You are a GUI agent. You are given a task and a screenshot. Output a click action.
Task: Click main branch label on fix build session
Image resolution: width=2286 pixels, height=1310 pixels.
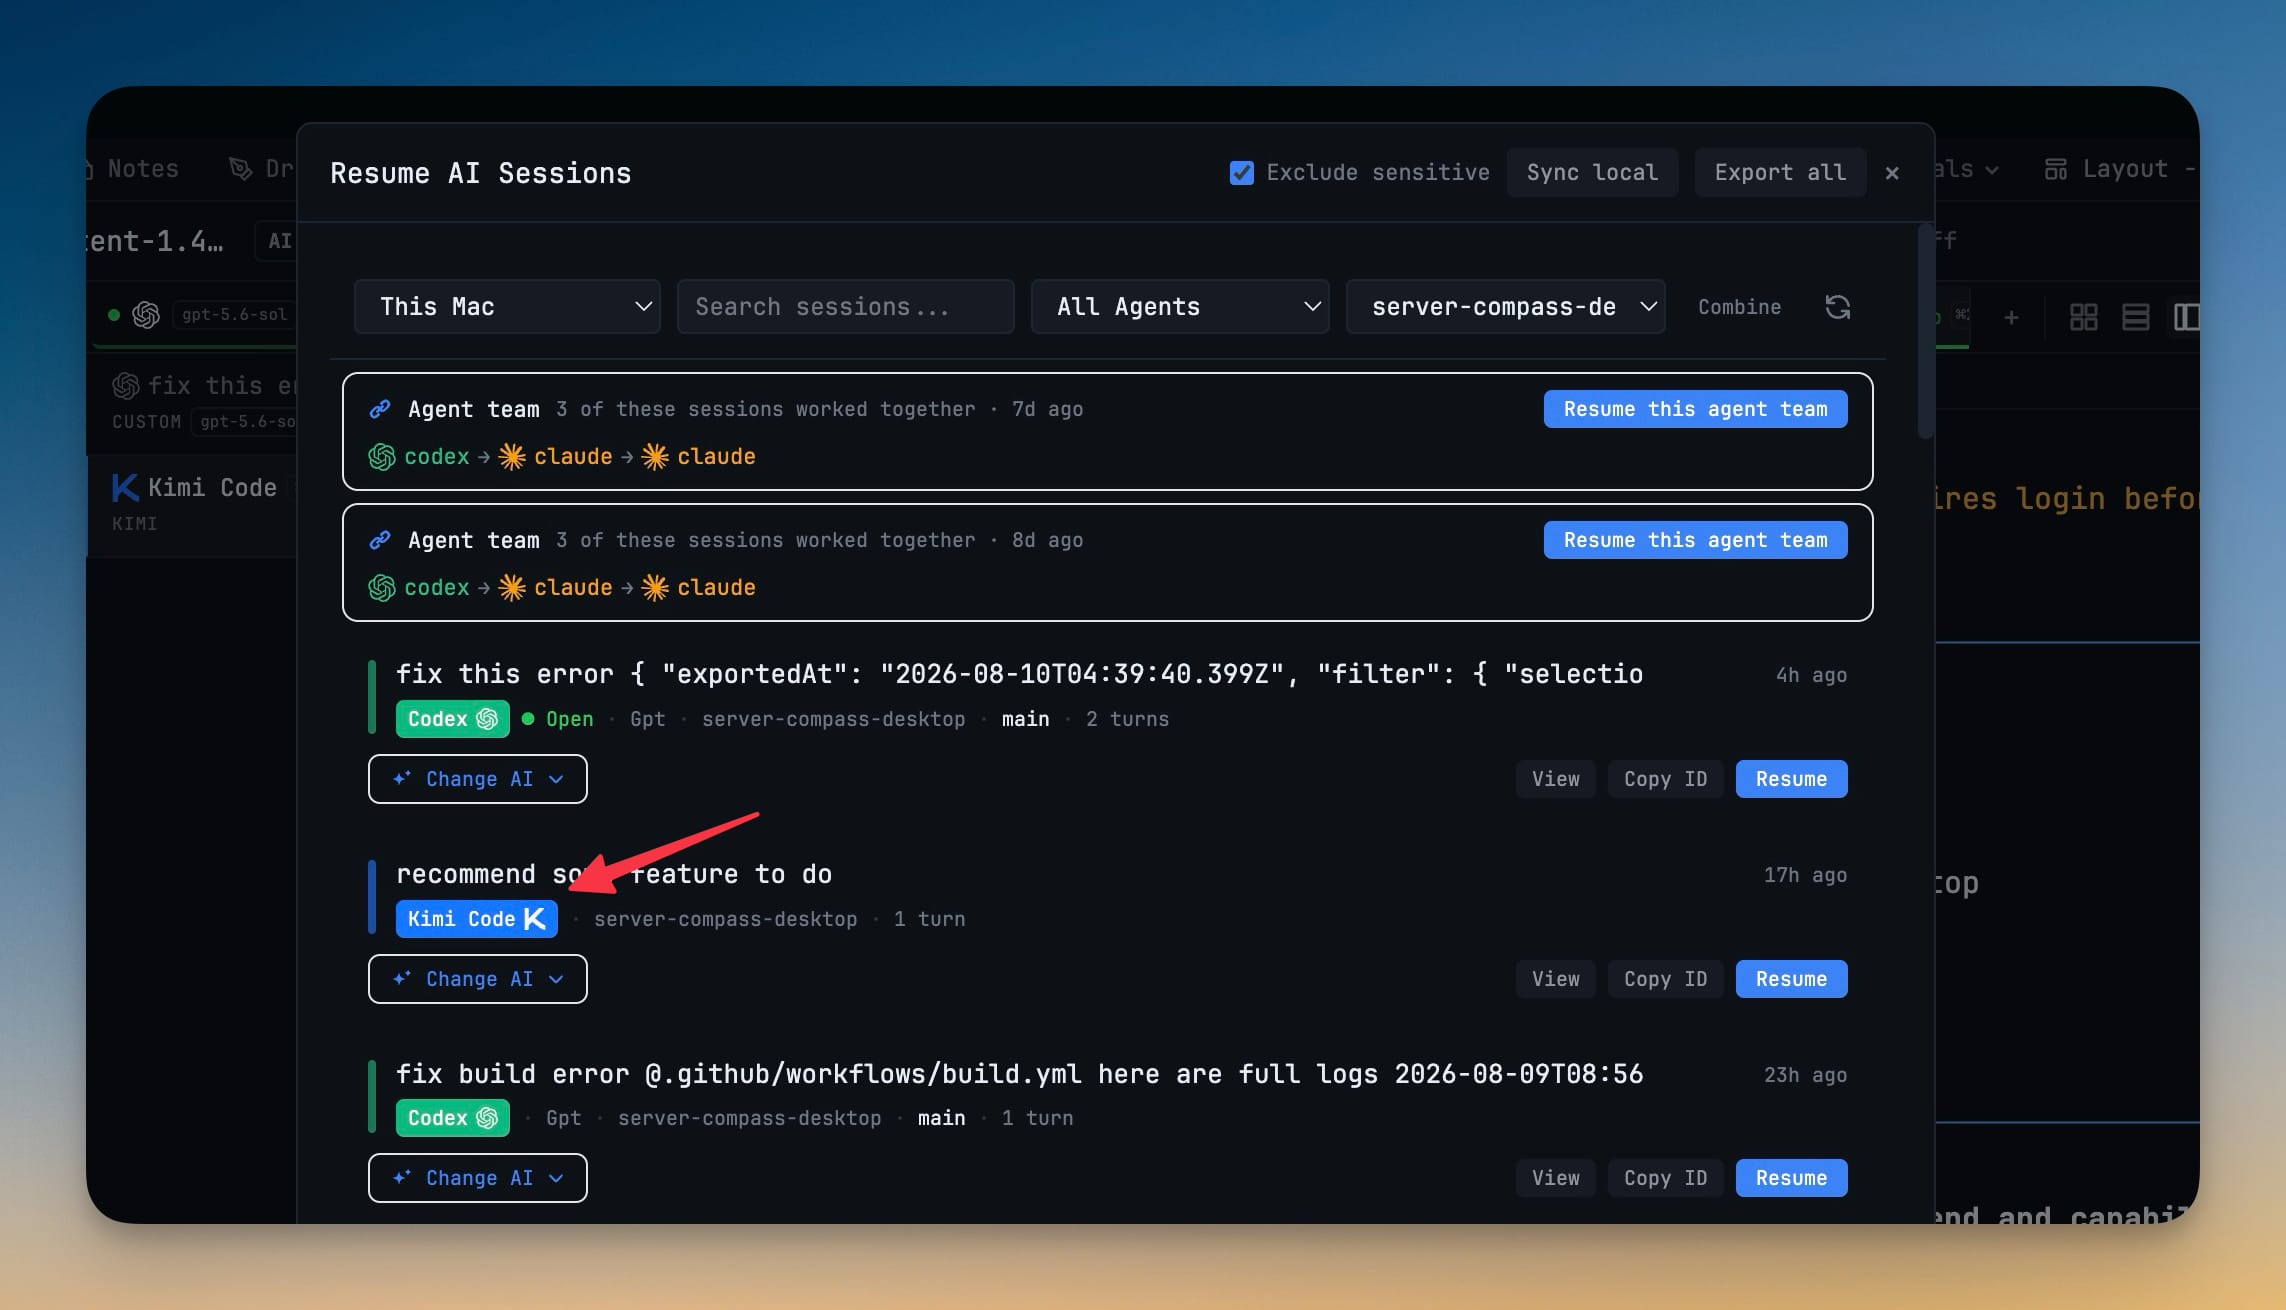click(x=941, y=1118)
